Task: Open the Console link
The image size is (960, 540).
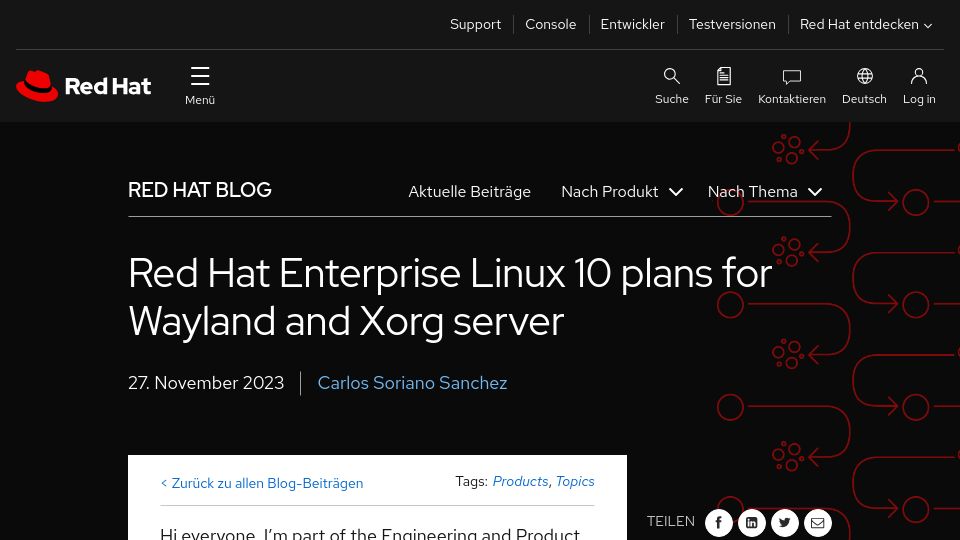Action: pyautogui.click(x=550, y=24)
